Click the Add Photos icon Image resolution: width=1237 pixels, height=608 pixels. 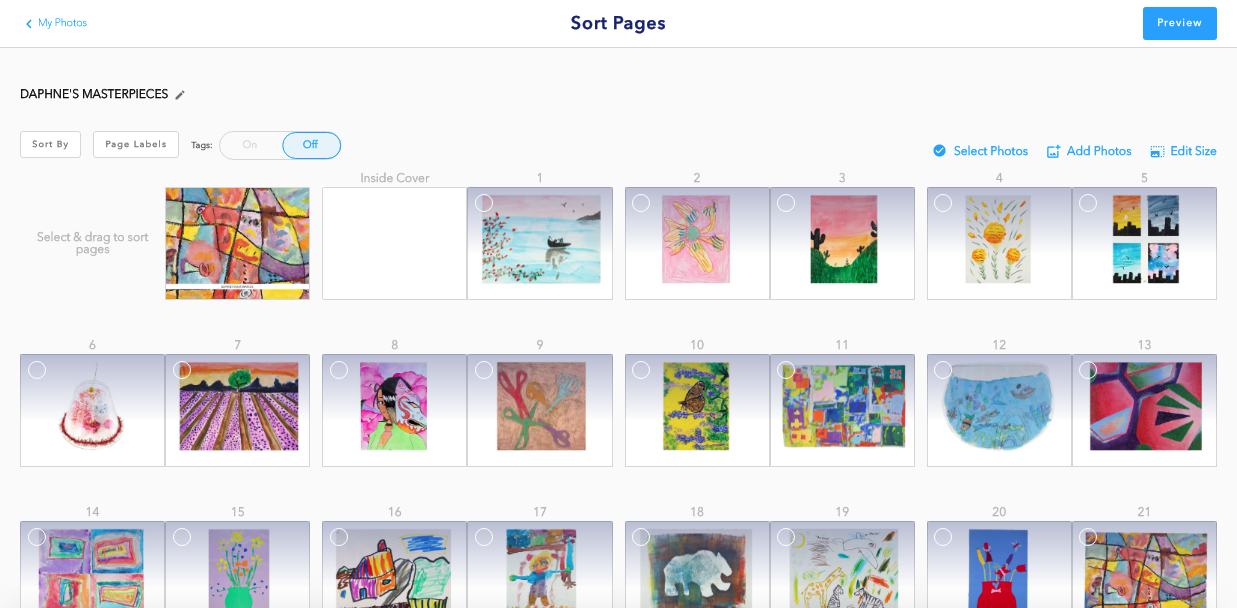[x=1053, y=151]
